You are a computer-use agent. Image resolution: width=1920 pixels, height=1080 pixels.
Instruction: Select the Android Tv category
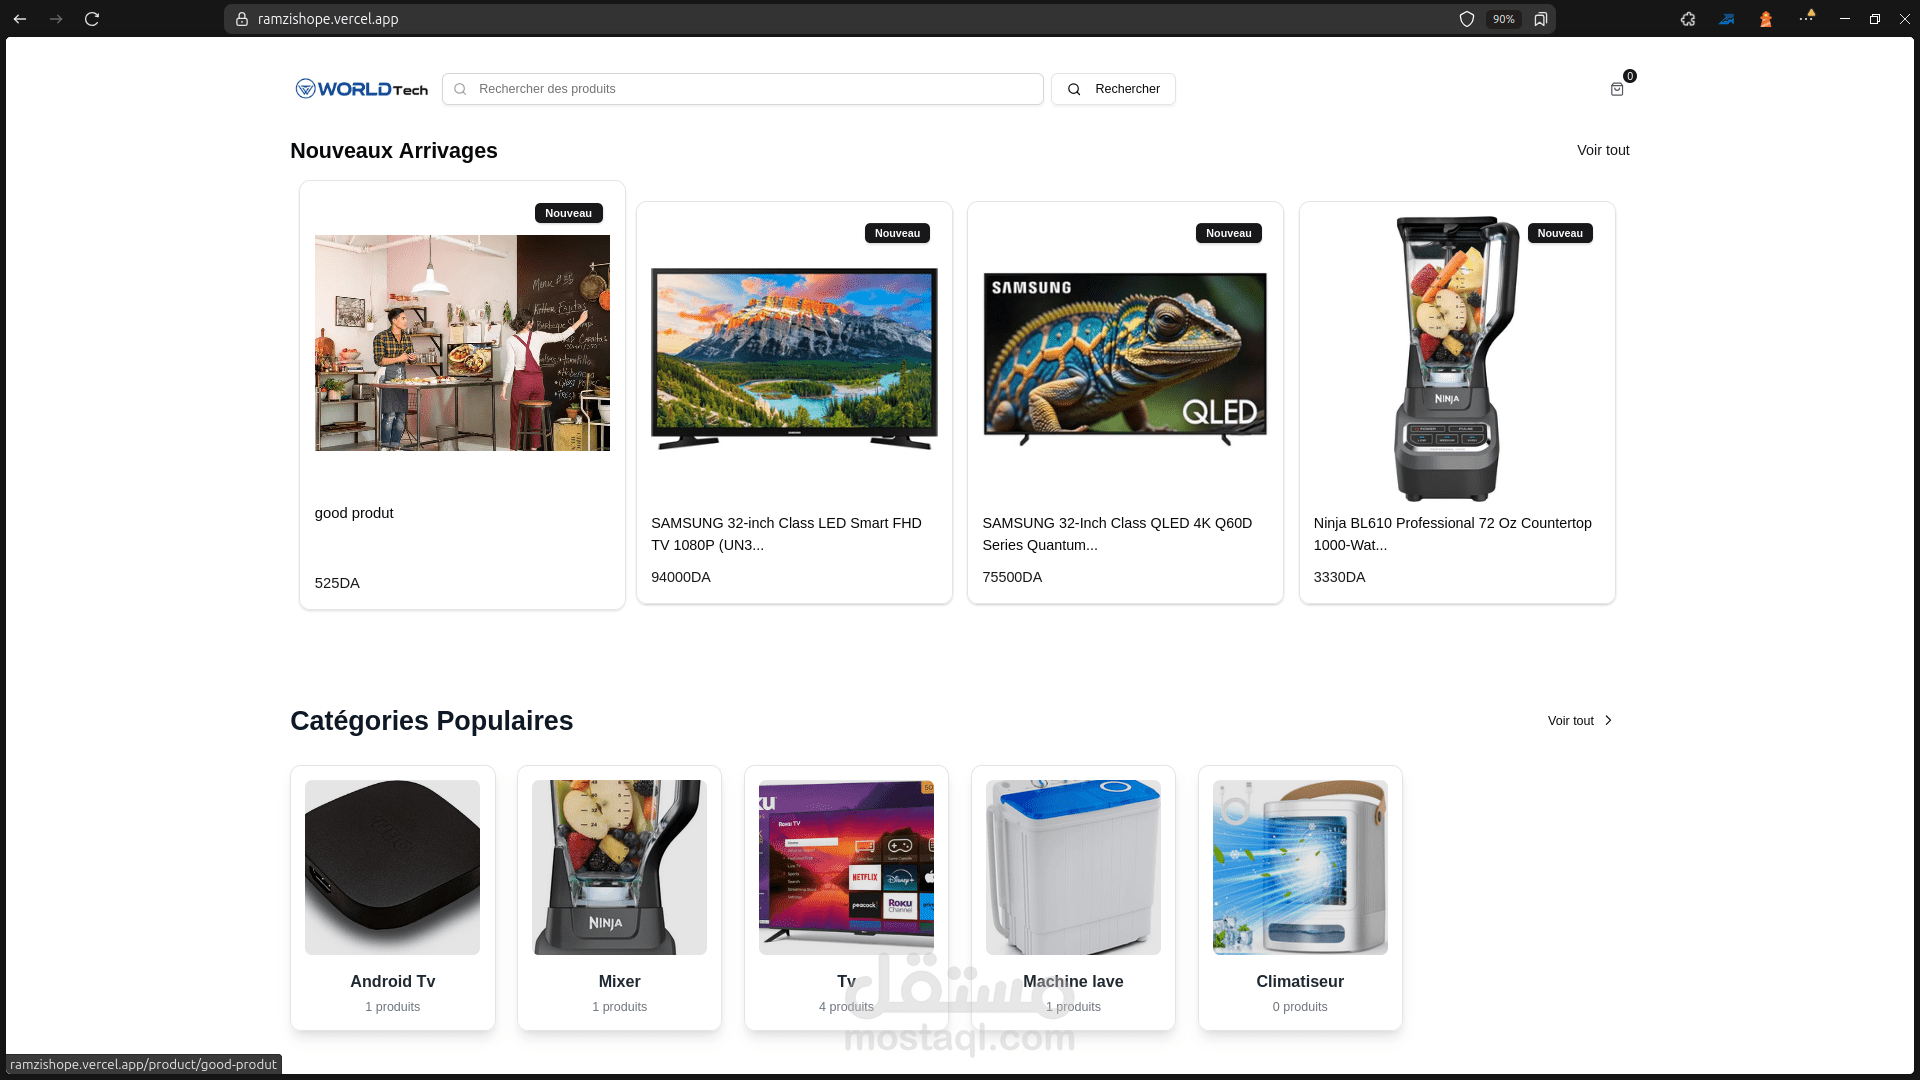(x=393, y=898)
